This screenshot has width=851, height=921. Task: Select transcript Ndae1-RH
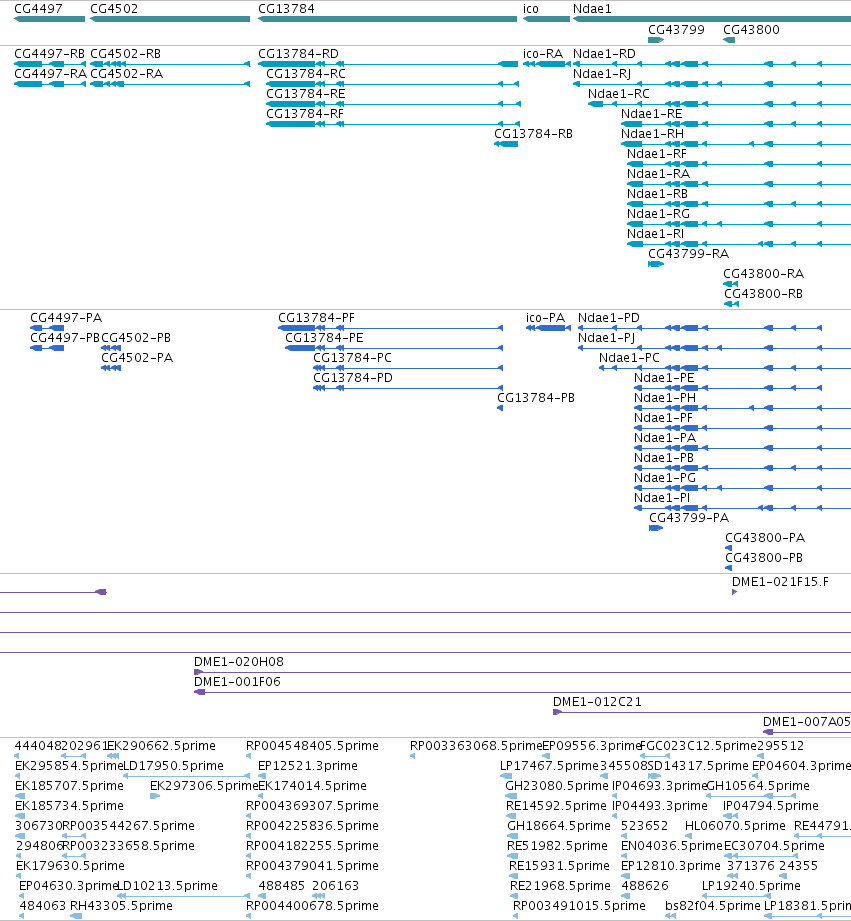click(652, 134)
